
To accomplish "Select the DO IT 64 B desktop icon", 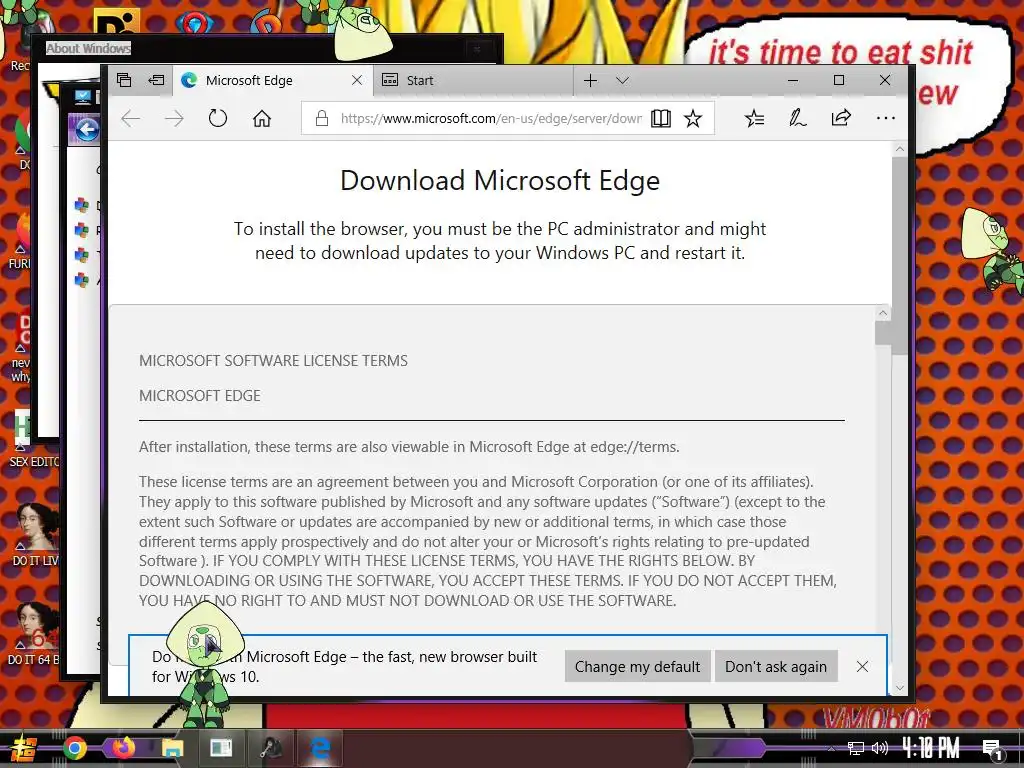I will tap(33, 635).
